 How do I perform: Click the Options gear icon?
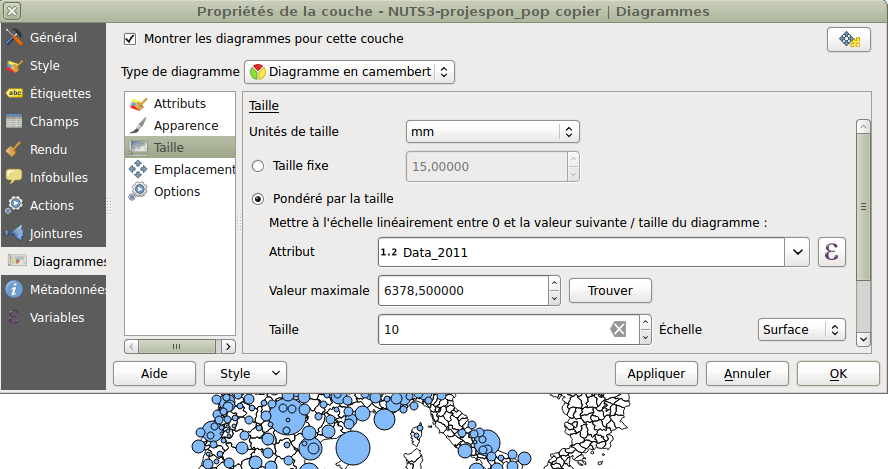(138, 191)
